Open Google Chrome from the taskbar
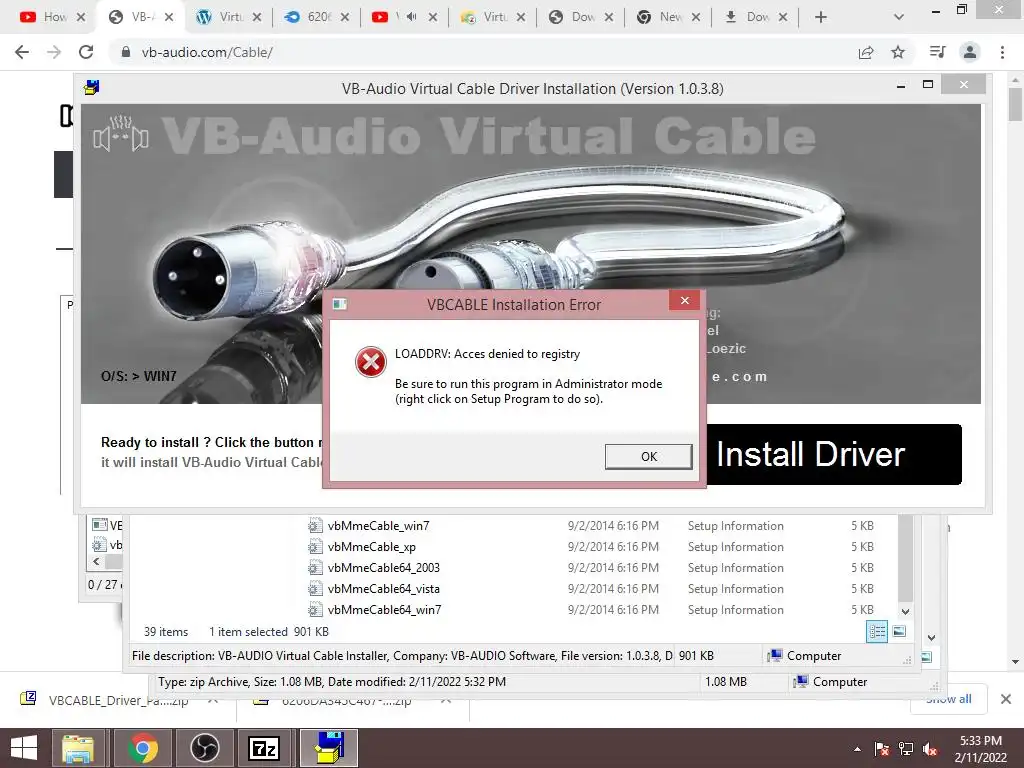This screenshot has height=768, width=1024. [142, 748]
